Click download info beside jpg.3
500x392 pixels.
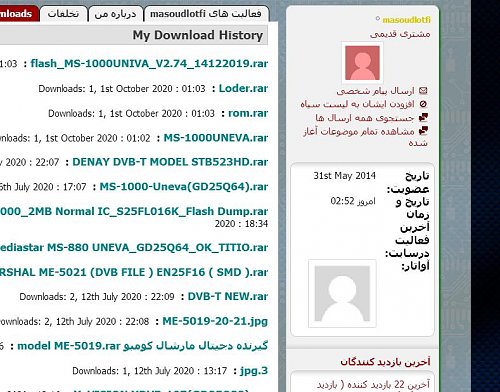[x=150, y=371]
